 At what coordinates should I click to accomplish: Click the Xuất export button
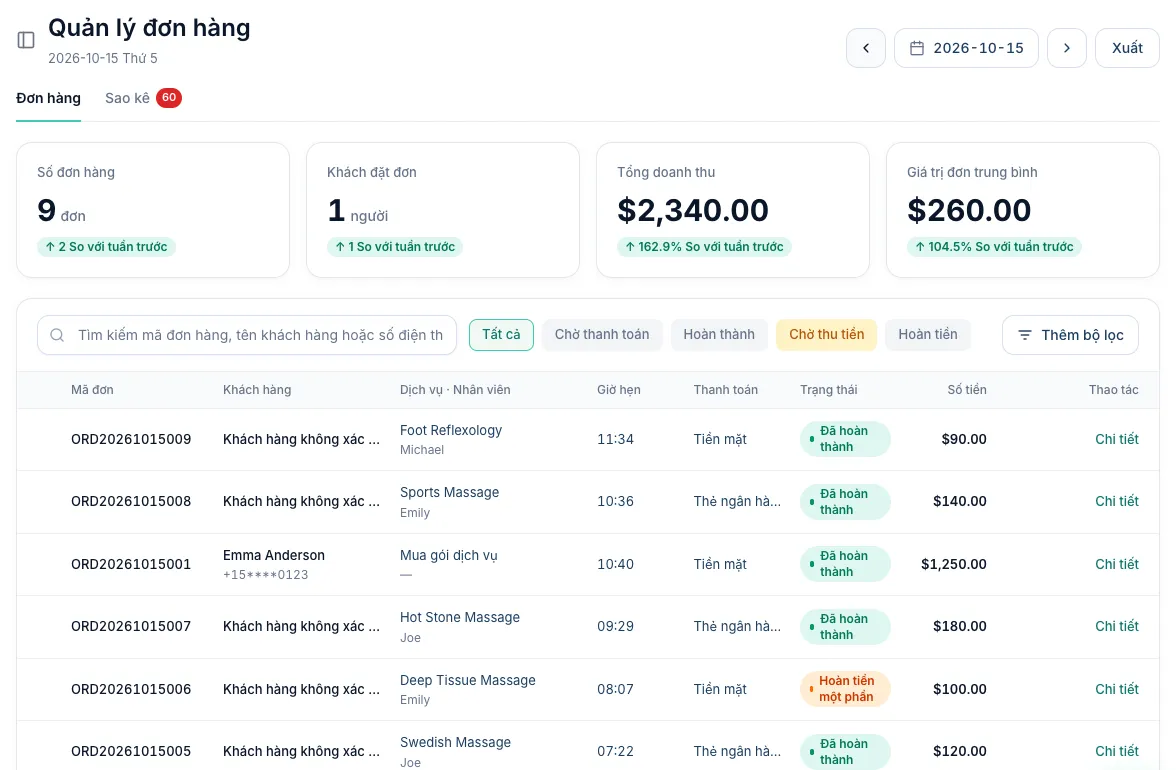pyautogui.click(x=1126, y=48)
